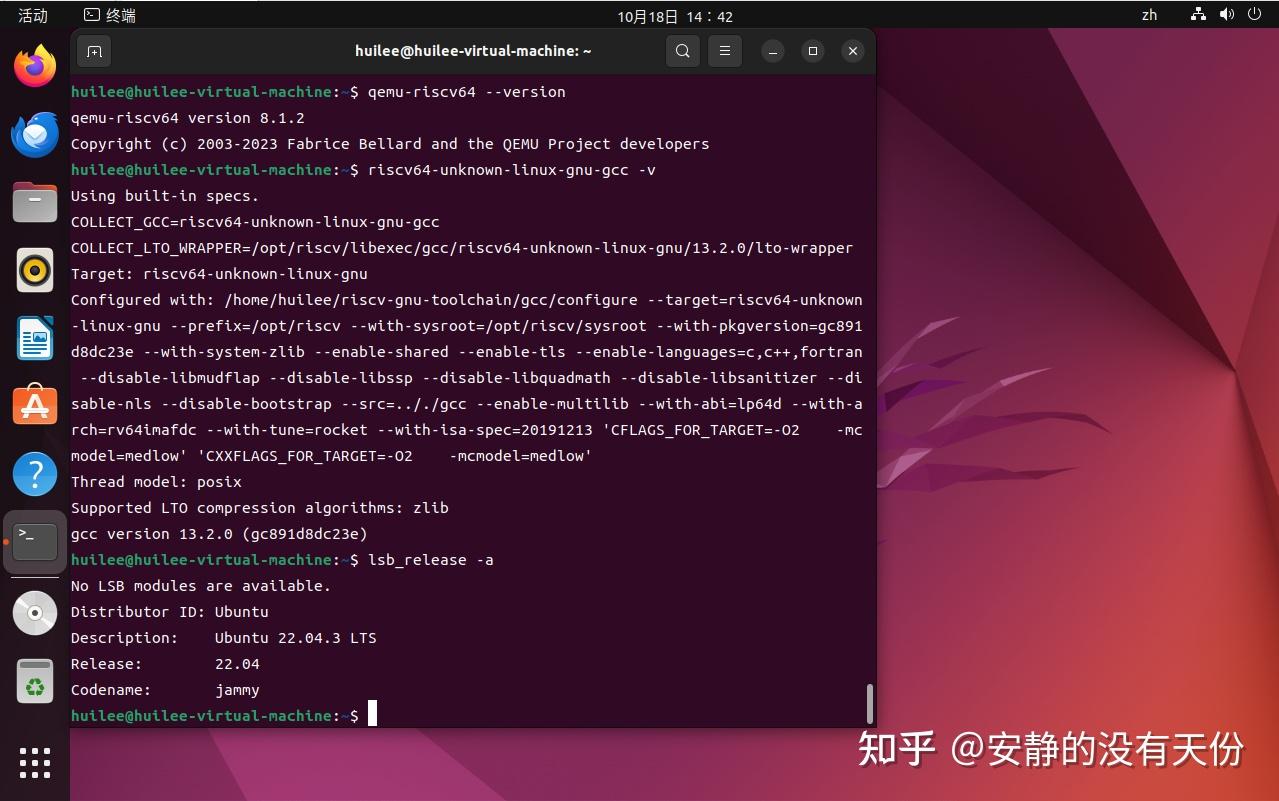Open the terminal hamburger menu

724,51
